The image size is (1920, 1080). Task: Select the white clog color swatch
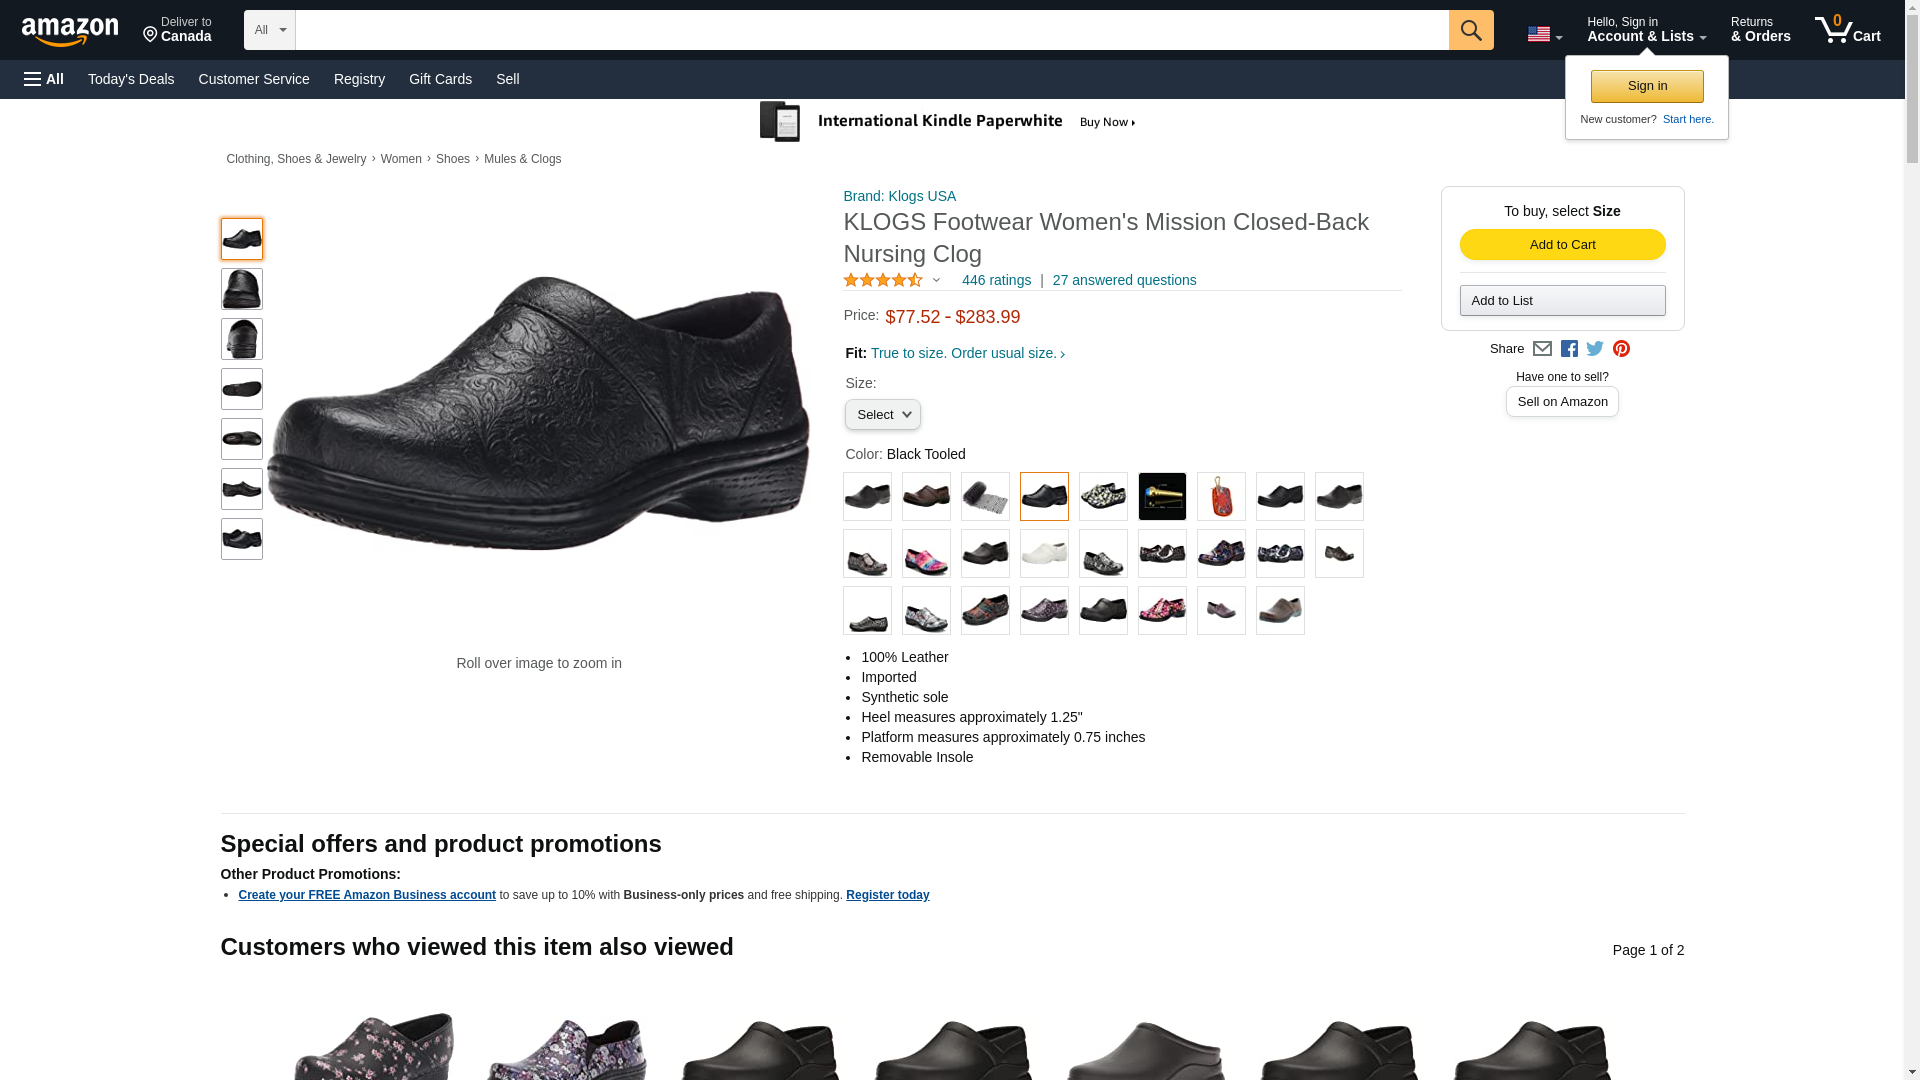tap(1044, 554)
